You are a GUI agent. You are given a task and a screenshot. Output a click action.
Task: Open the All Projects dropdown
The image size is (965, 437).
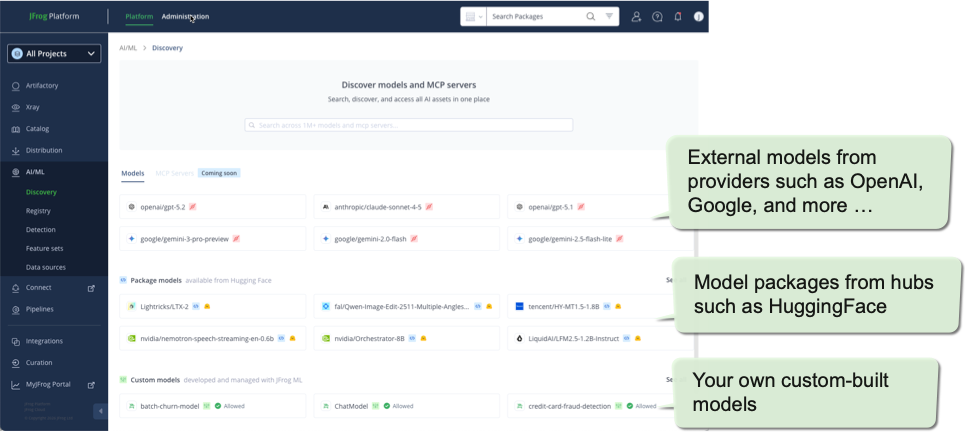54,54
